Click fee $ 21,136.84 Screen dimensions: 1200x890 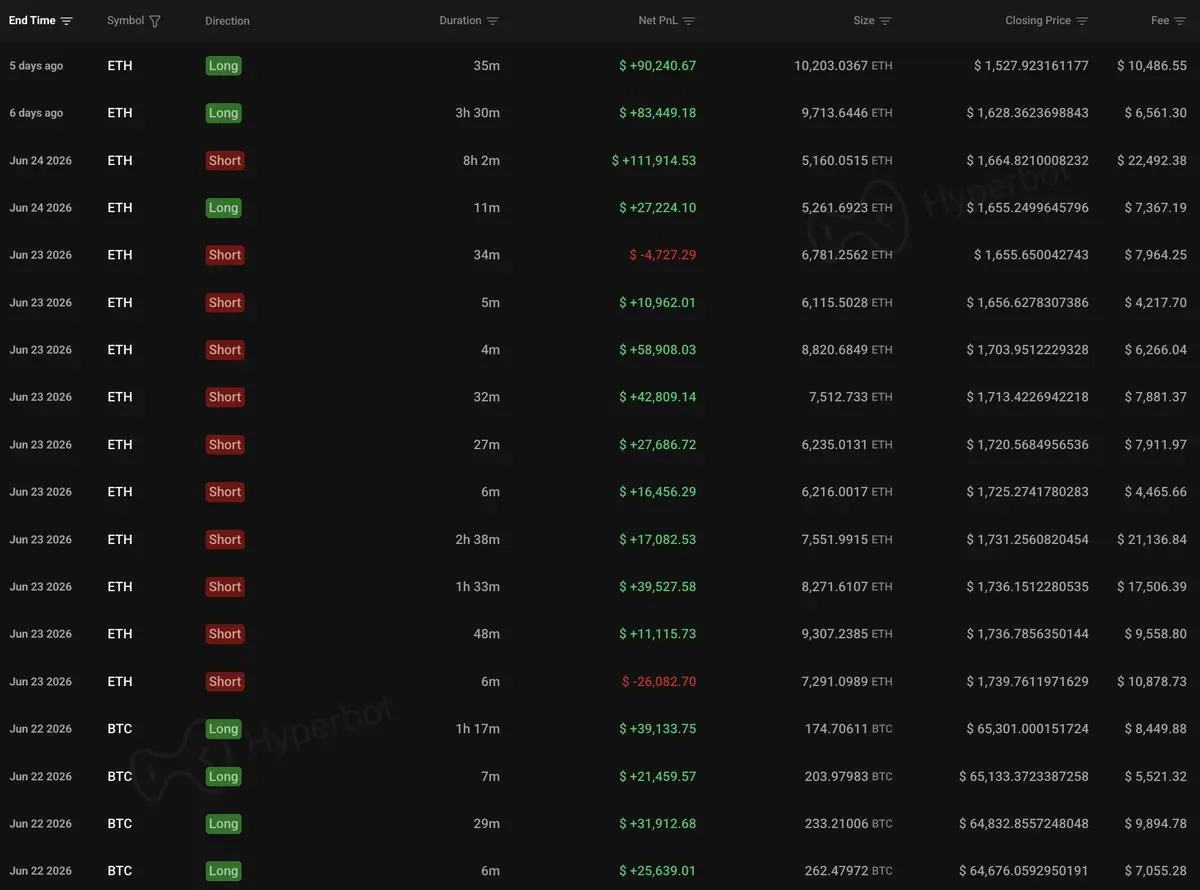coord(1152,540)
